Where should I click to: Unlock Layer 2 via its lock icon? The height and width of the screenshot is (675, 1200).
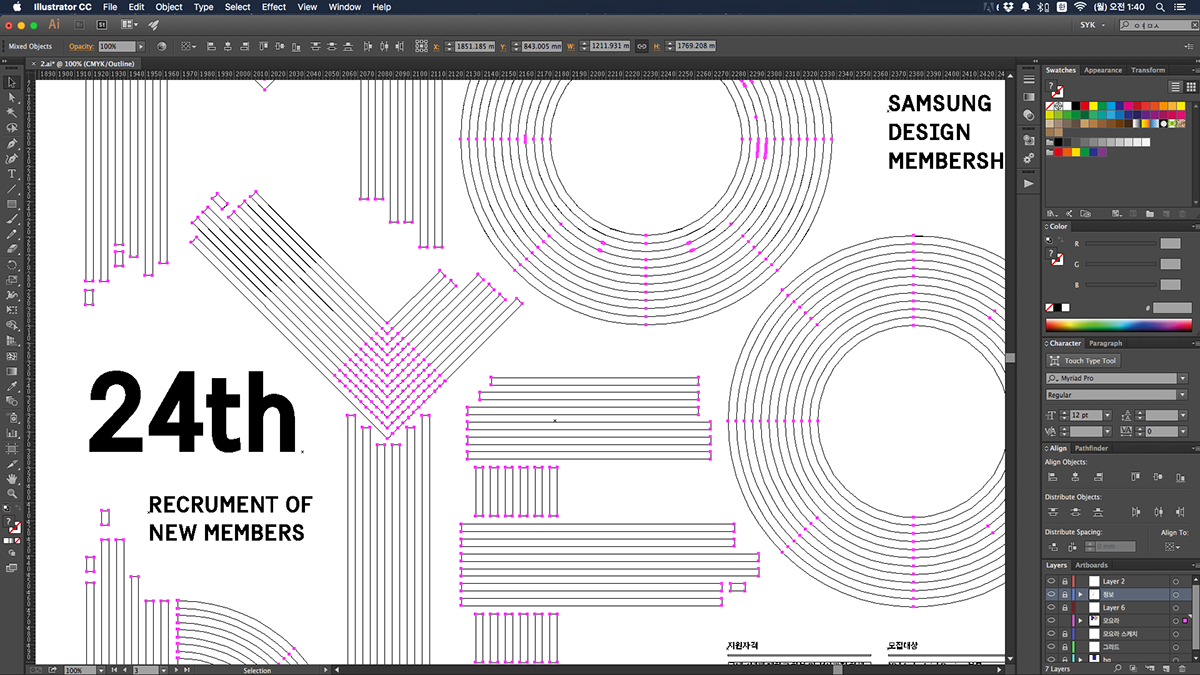click(1064, 581)
